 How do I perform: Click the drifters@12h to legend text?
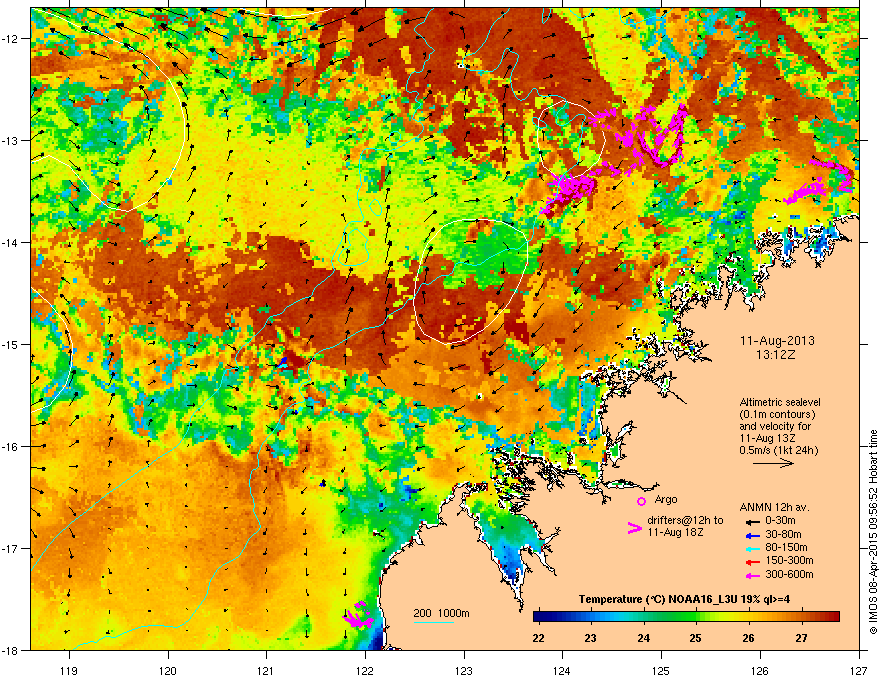click(x=685, y=521)
